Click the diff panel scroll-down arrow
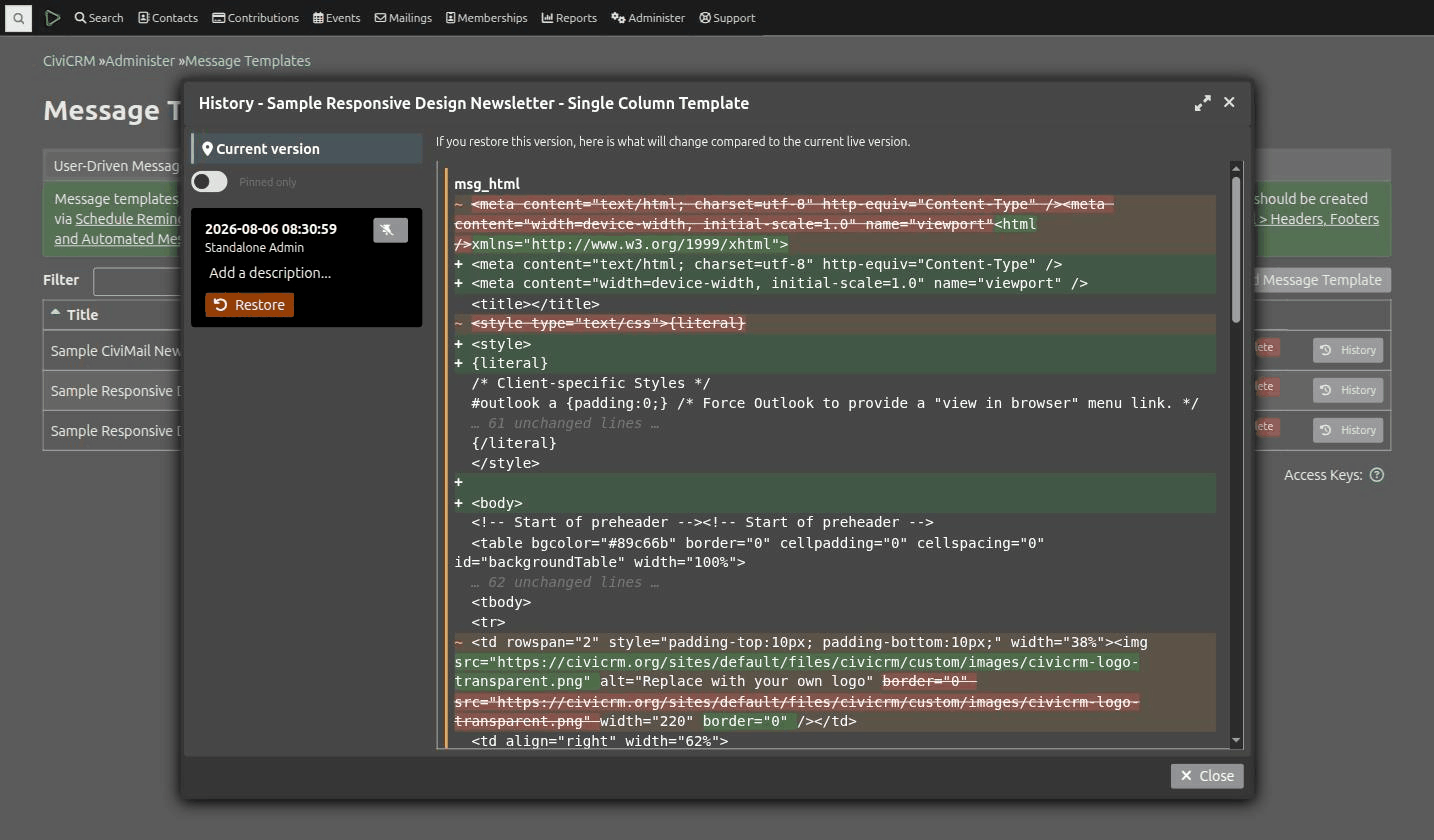The image size is (1434, 840). click(x=1236, y=741)
